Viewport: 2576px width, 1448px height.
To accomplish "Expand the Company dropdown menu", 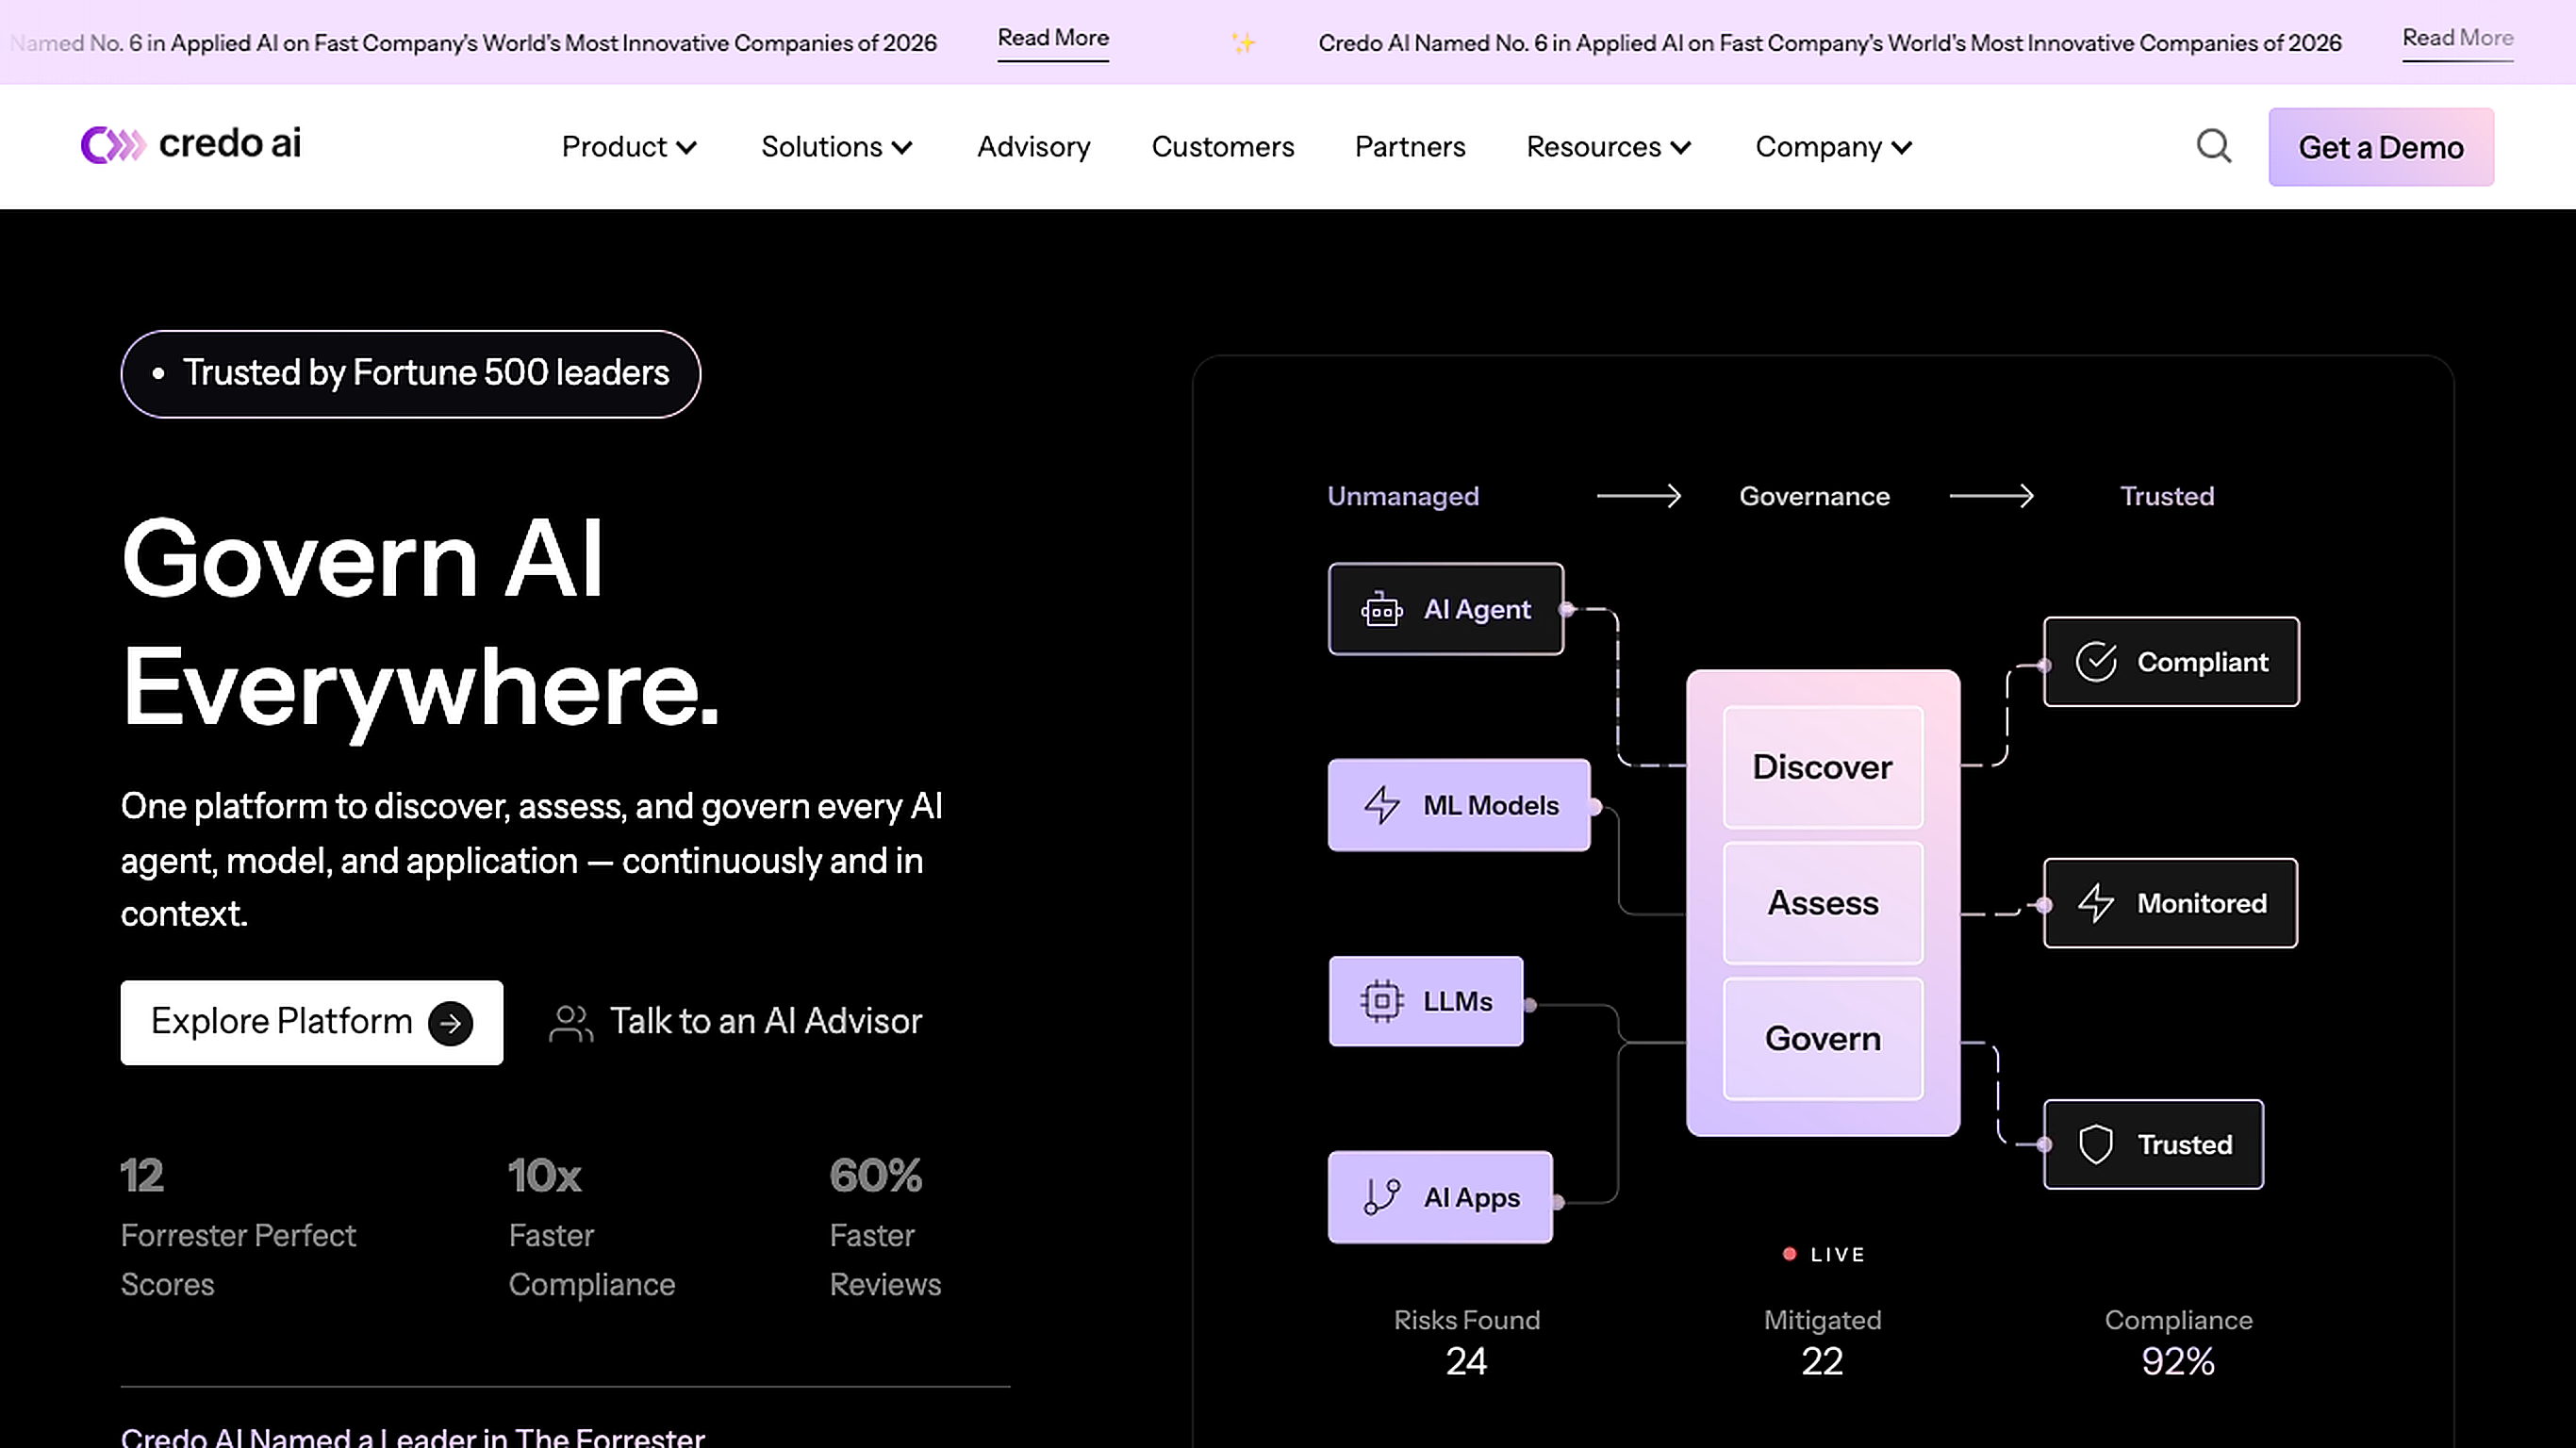I will click(1834, 147).
